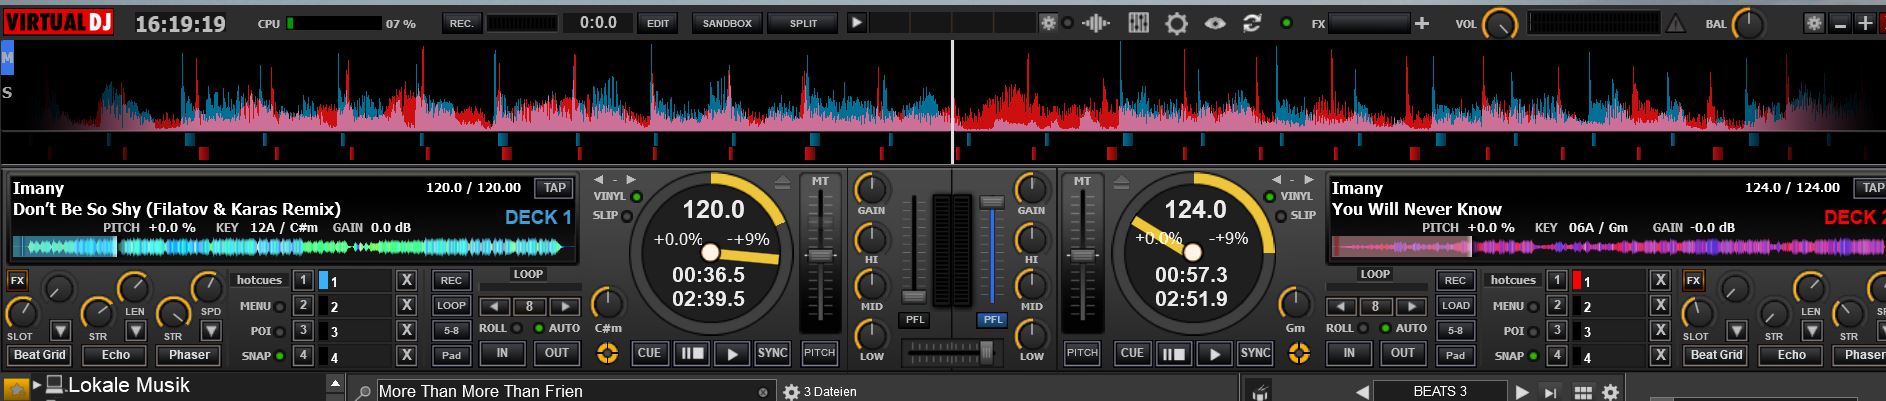Enable ROLL on Deck 1 loop
Image resolution: width=1886 pixels, height=401 pixels.
click(x=517, y=328)
